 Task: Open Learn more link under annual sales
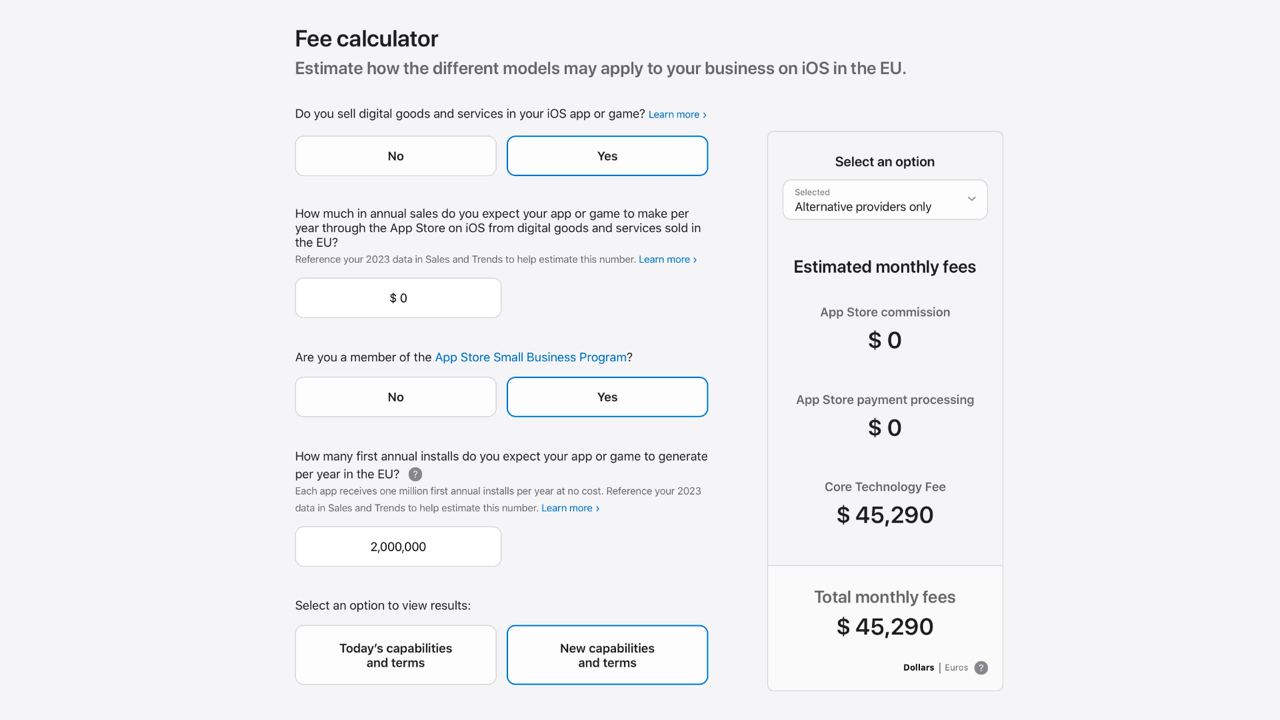(668, 259)
